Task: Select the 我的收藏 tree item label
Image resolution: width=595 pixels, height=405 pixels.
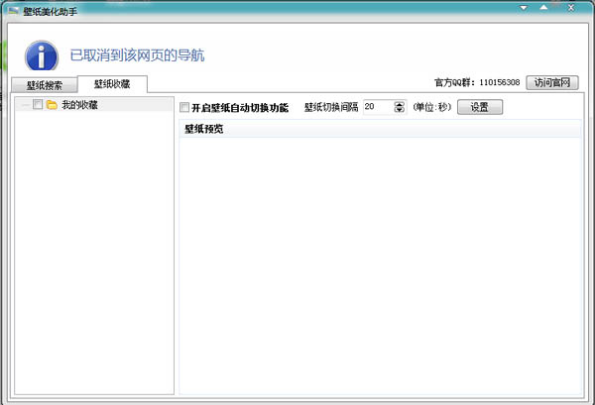Action: (x=80, y=105)
